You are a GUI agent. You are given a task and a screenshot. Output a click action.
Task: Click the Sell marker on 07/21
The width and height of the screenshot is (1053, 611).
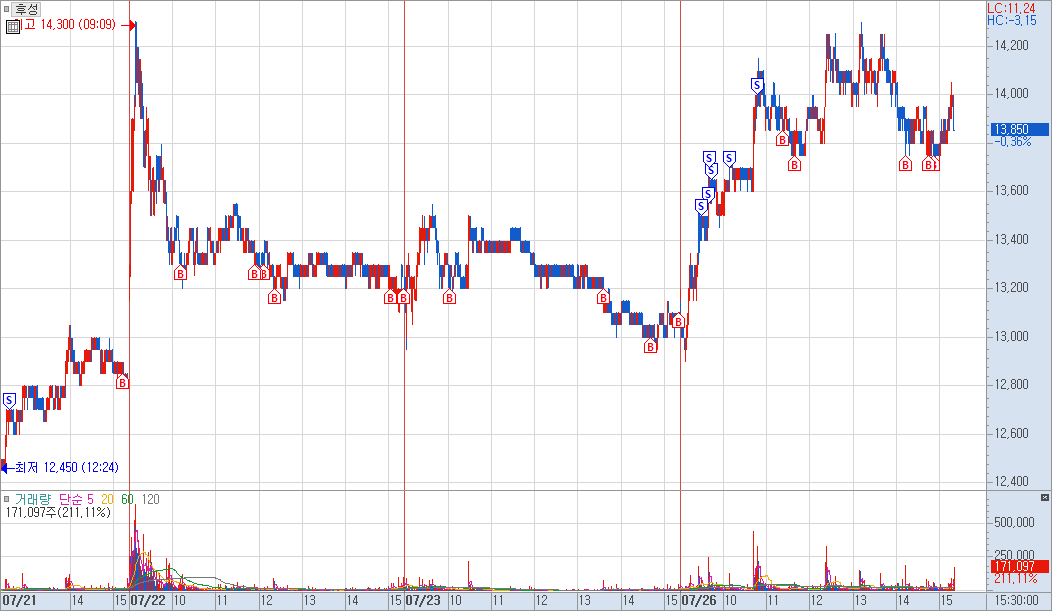point(9,401)
